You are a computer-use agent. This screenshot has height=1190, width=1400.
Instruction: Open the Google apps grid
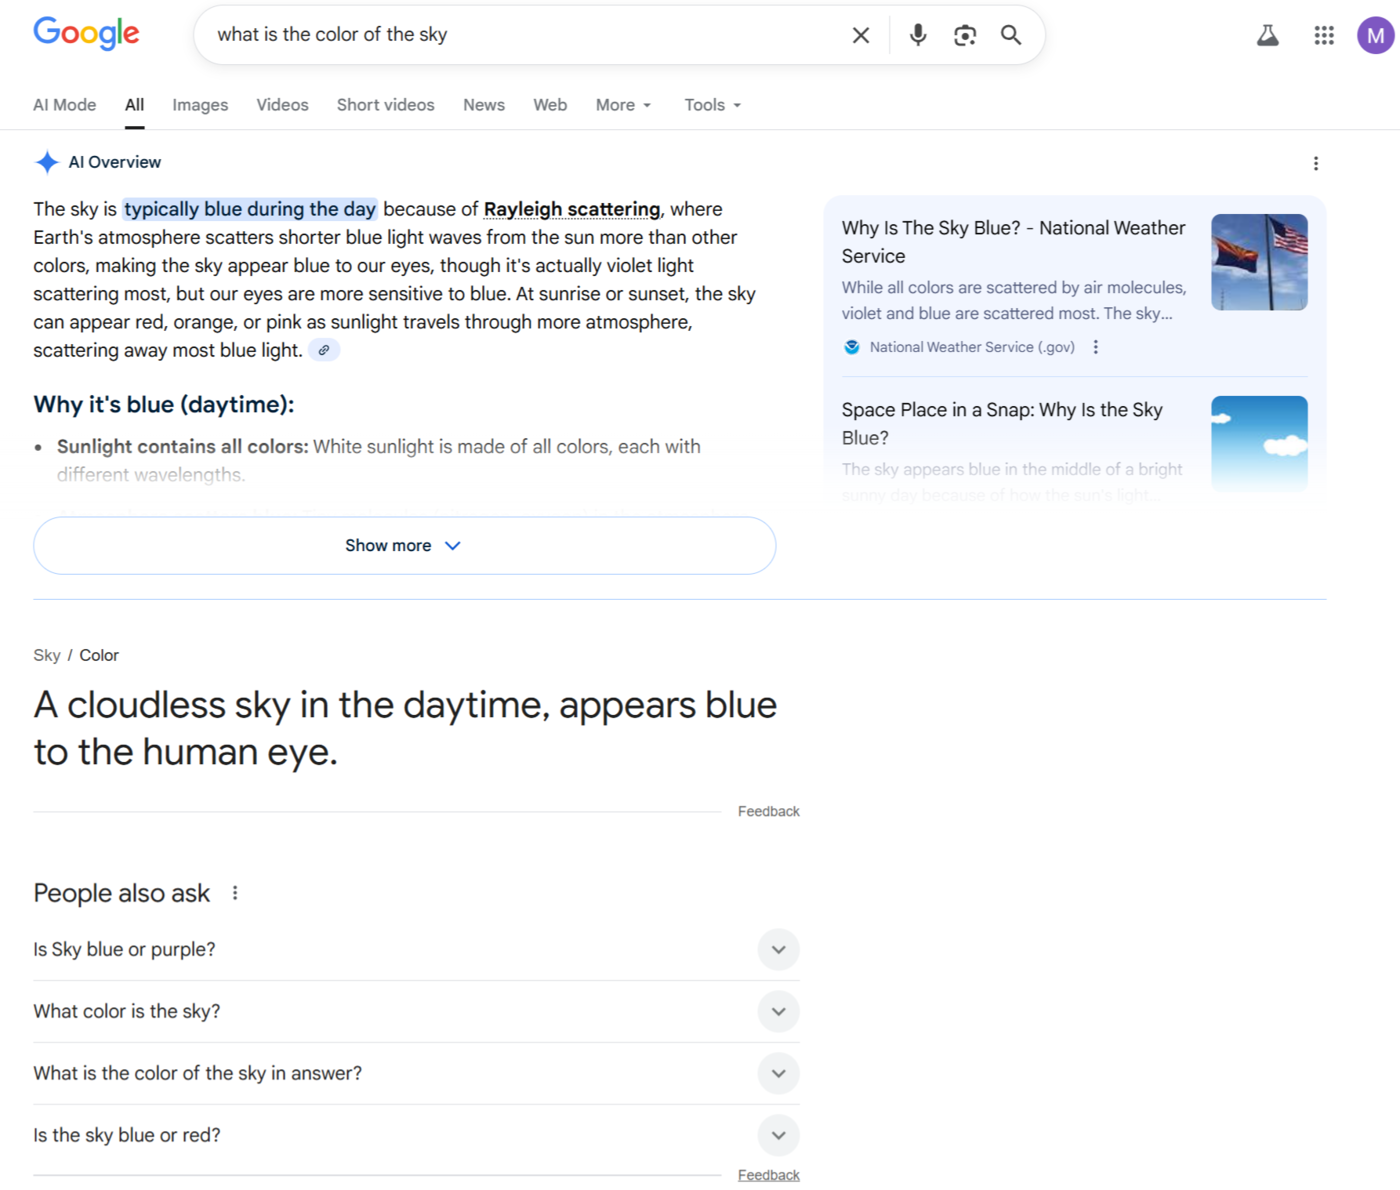point(1323,36)
